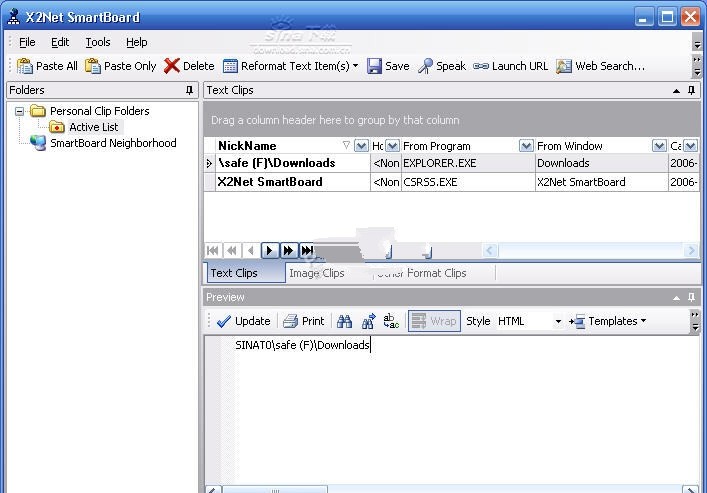
Task: Switch to the Text Clips tab
Action: pos(246,273)
